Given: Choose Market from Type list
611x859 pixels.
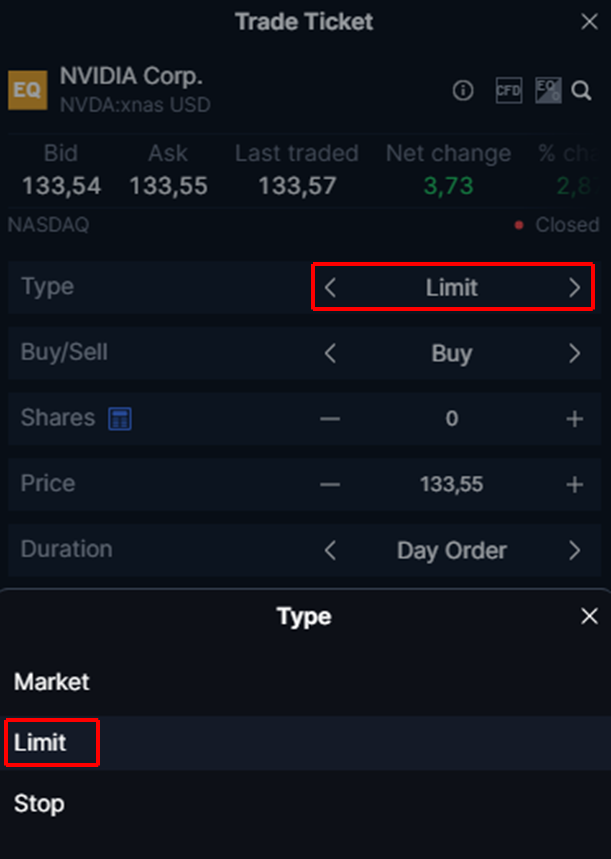Looking at the screenshot, I should click(52, 682).
